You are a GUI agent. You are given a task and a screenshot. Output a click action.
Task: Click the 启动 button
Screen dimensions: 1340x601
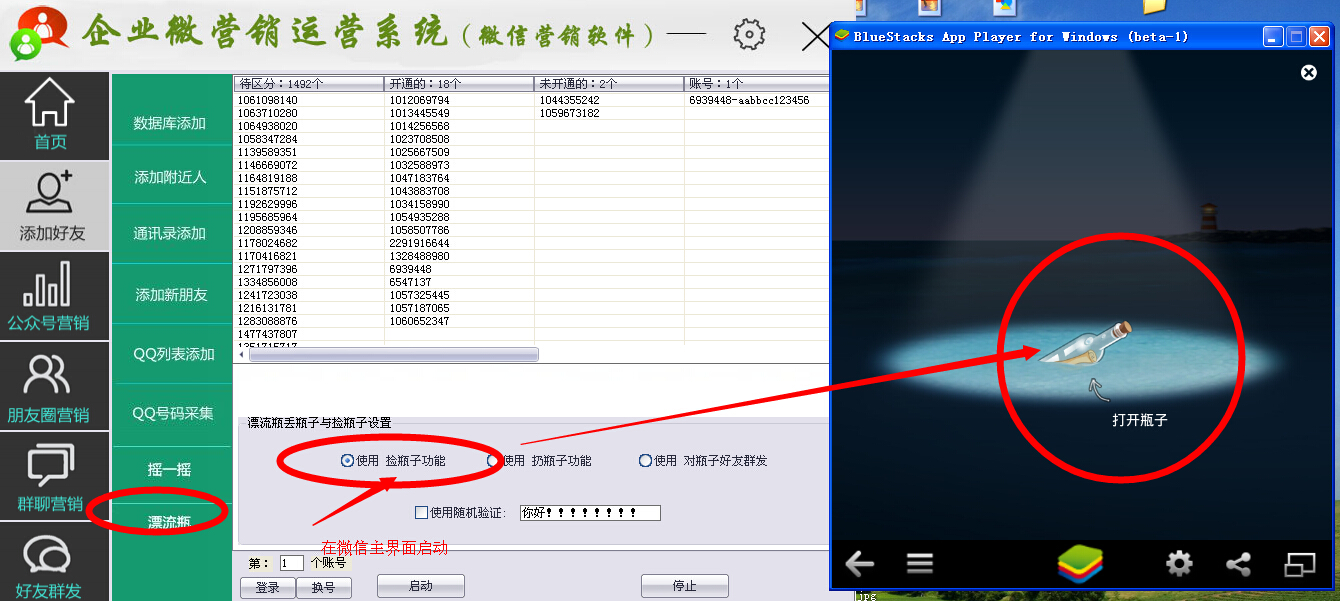click(421, 586)
